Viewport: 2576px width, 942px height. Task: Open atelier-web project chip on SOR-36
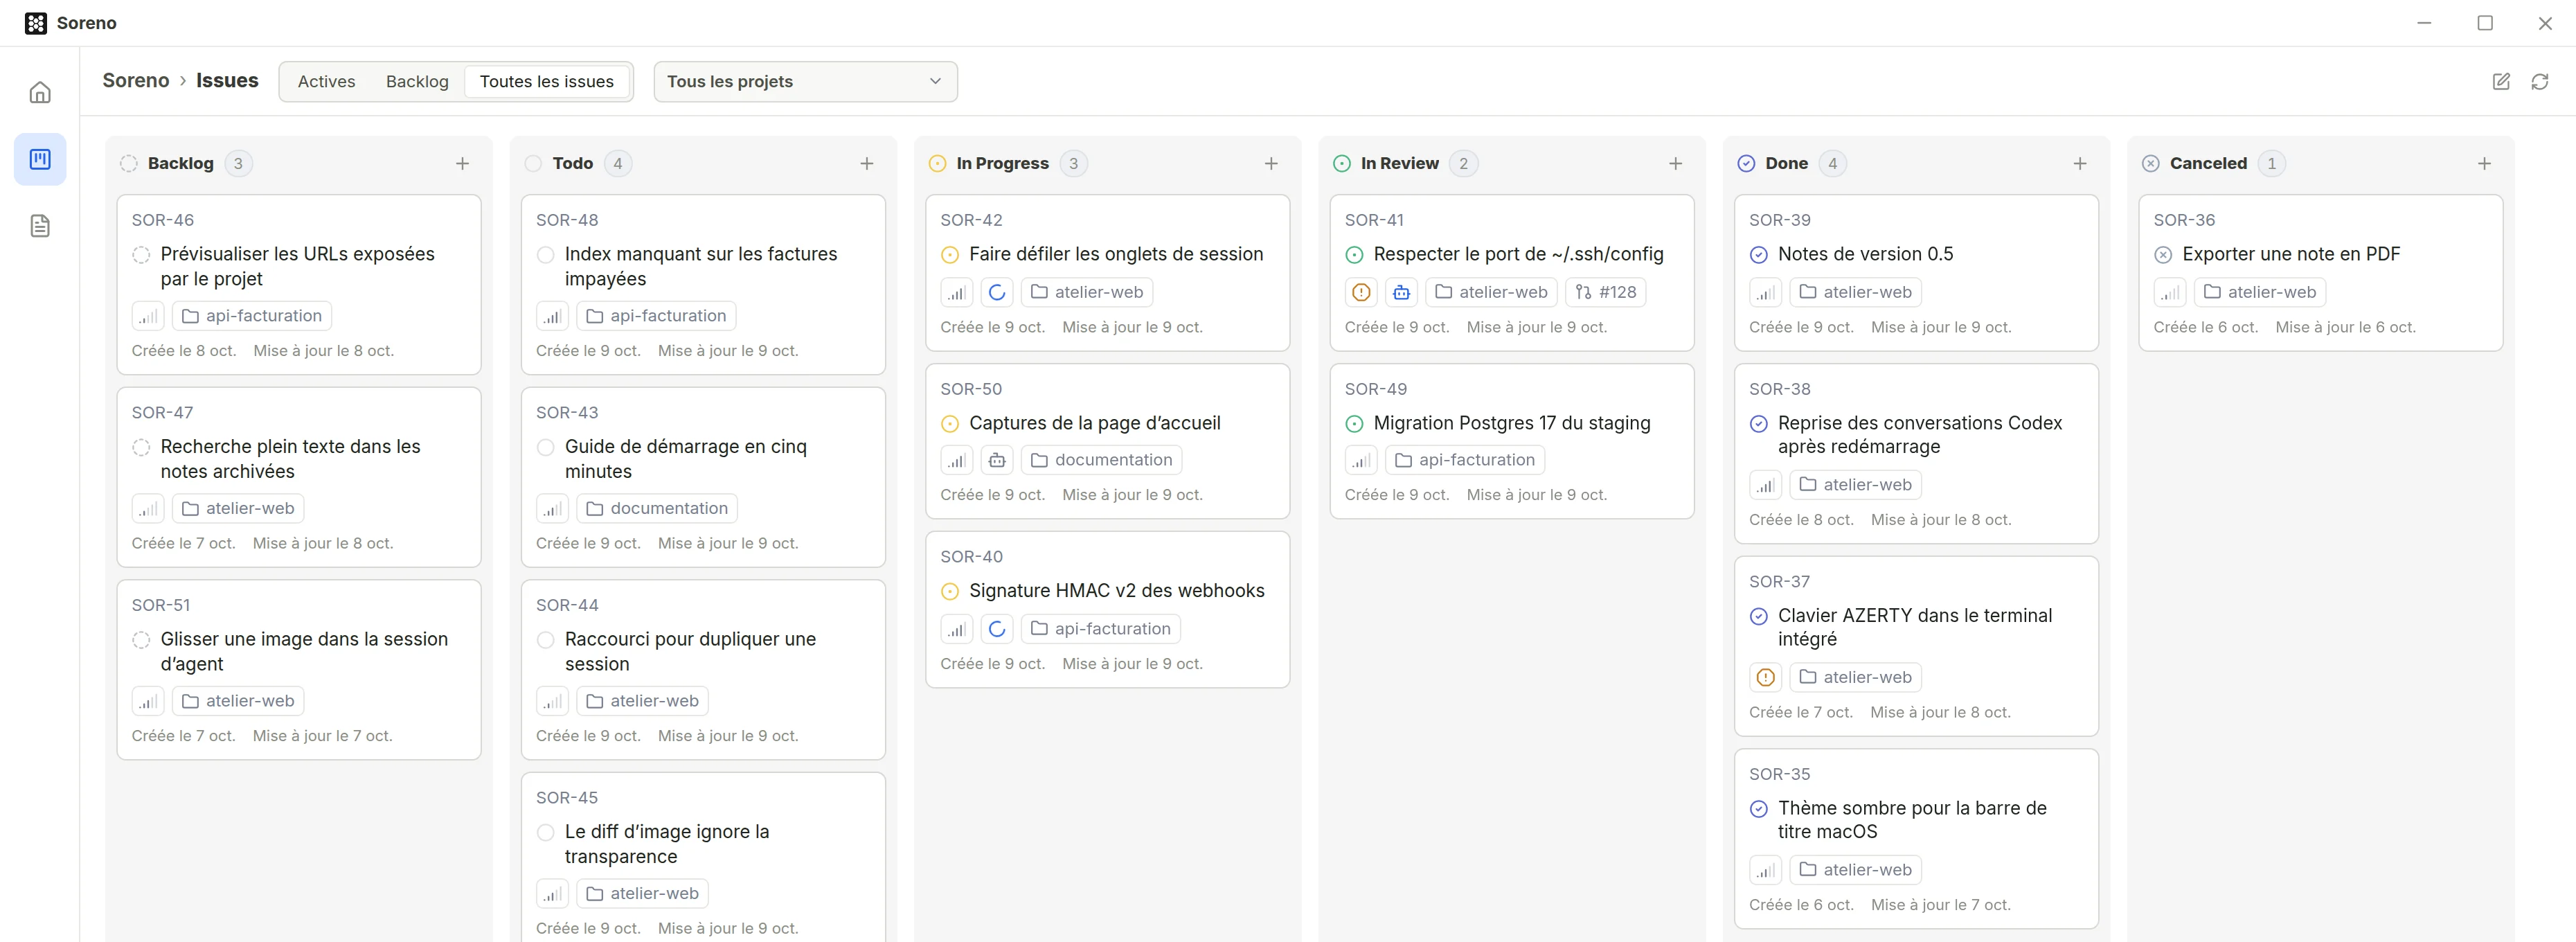[x=2260, y=292]
